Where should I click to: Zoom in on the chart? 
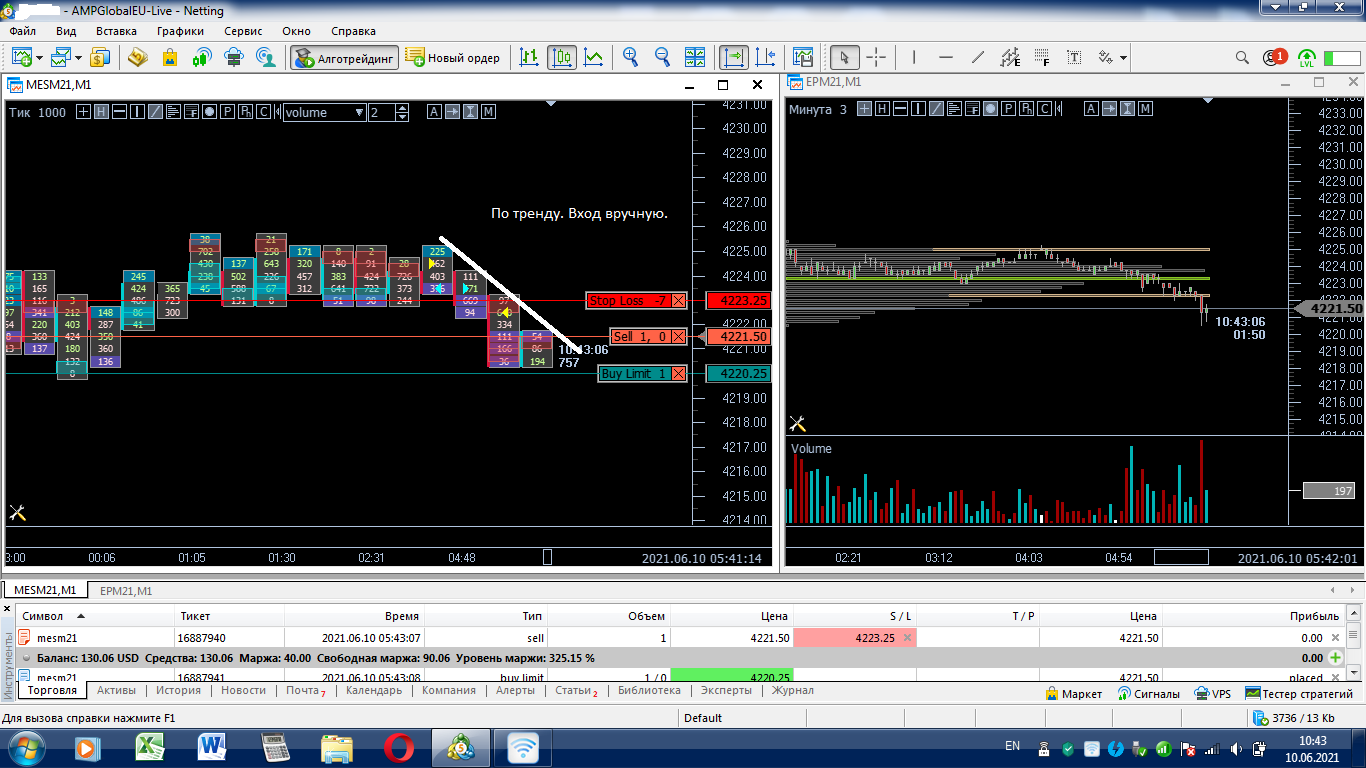click(630, 57)
